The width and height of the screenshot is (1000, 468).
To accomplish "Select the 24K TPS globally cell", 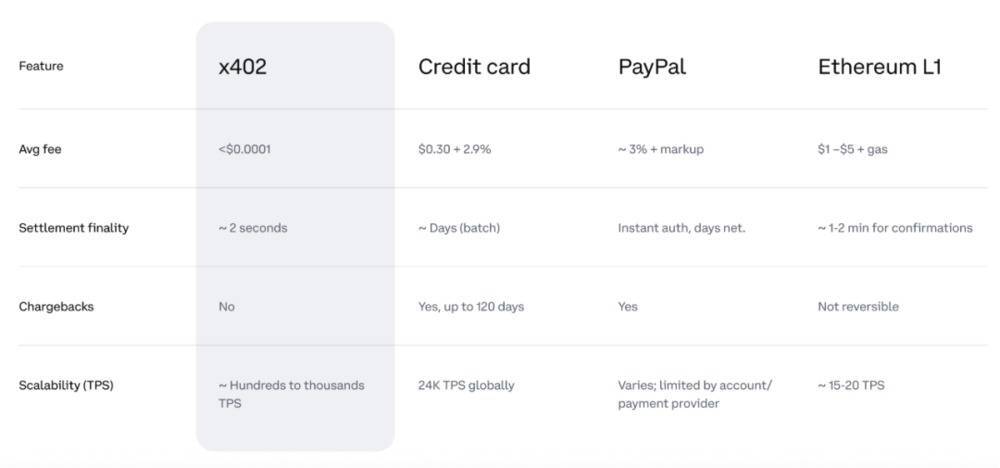I will click(x=466, y=385).
